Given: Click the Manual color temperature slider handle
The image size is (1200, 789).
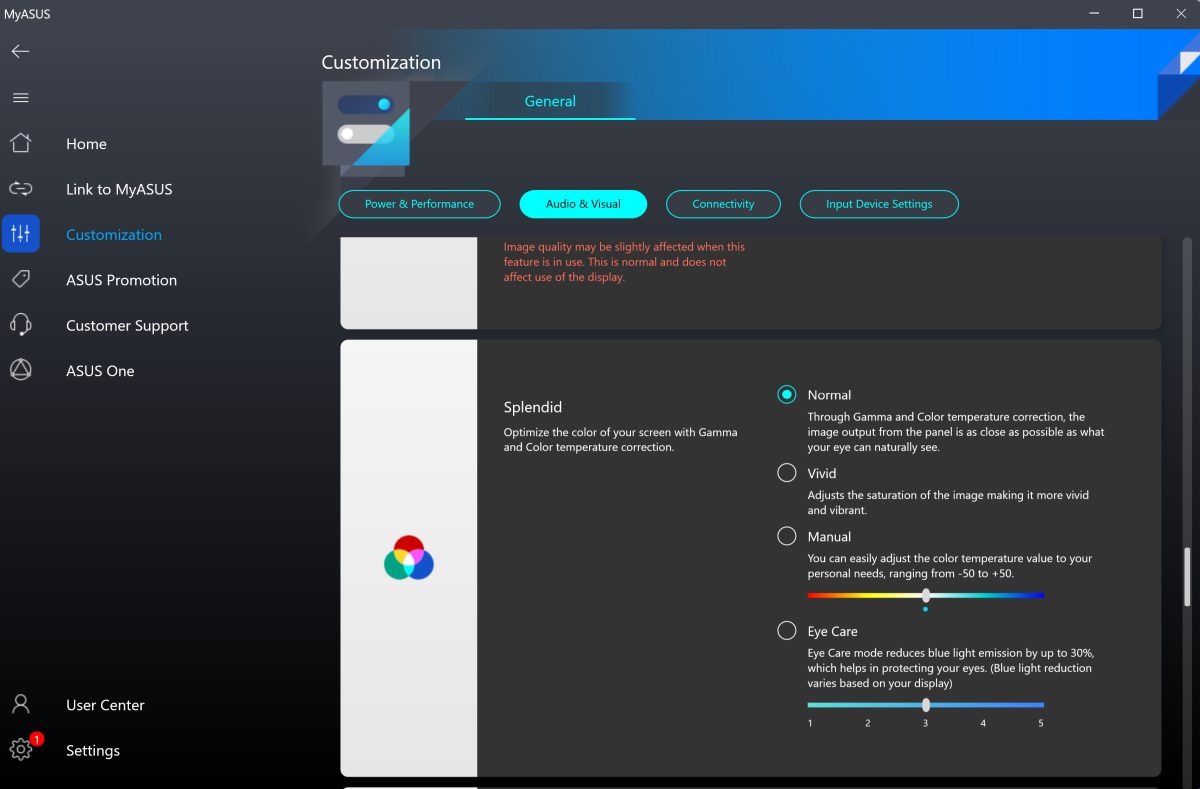Looking at the screenshot, I should coord(926,595).
